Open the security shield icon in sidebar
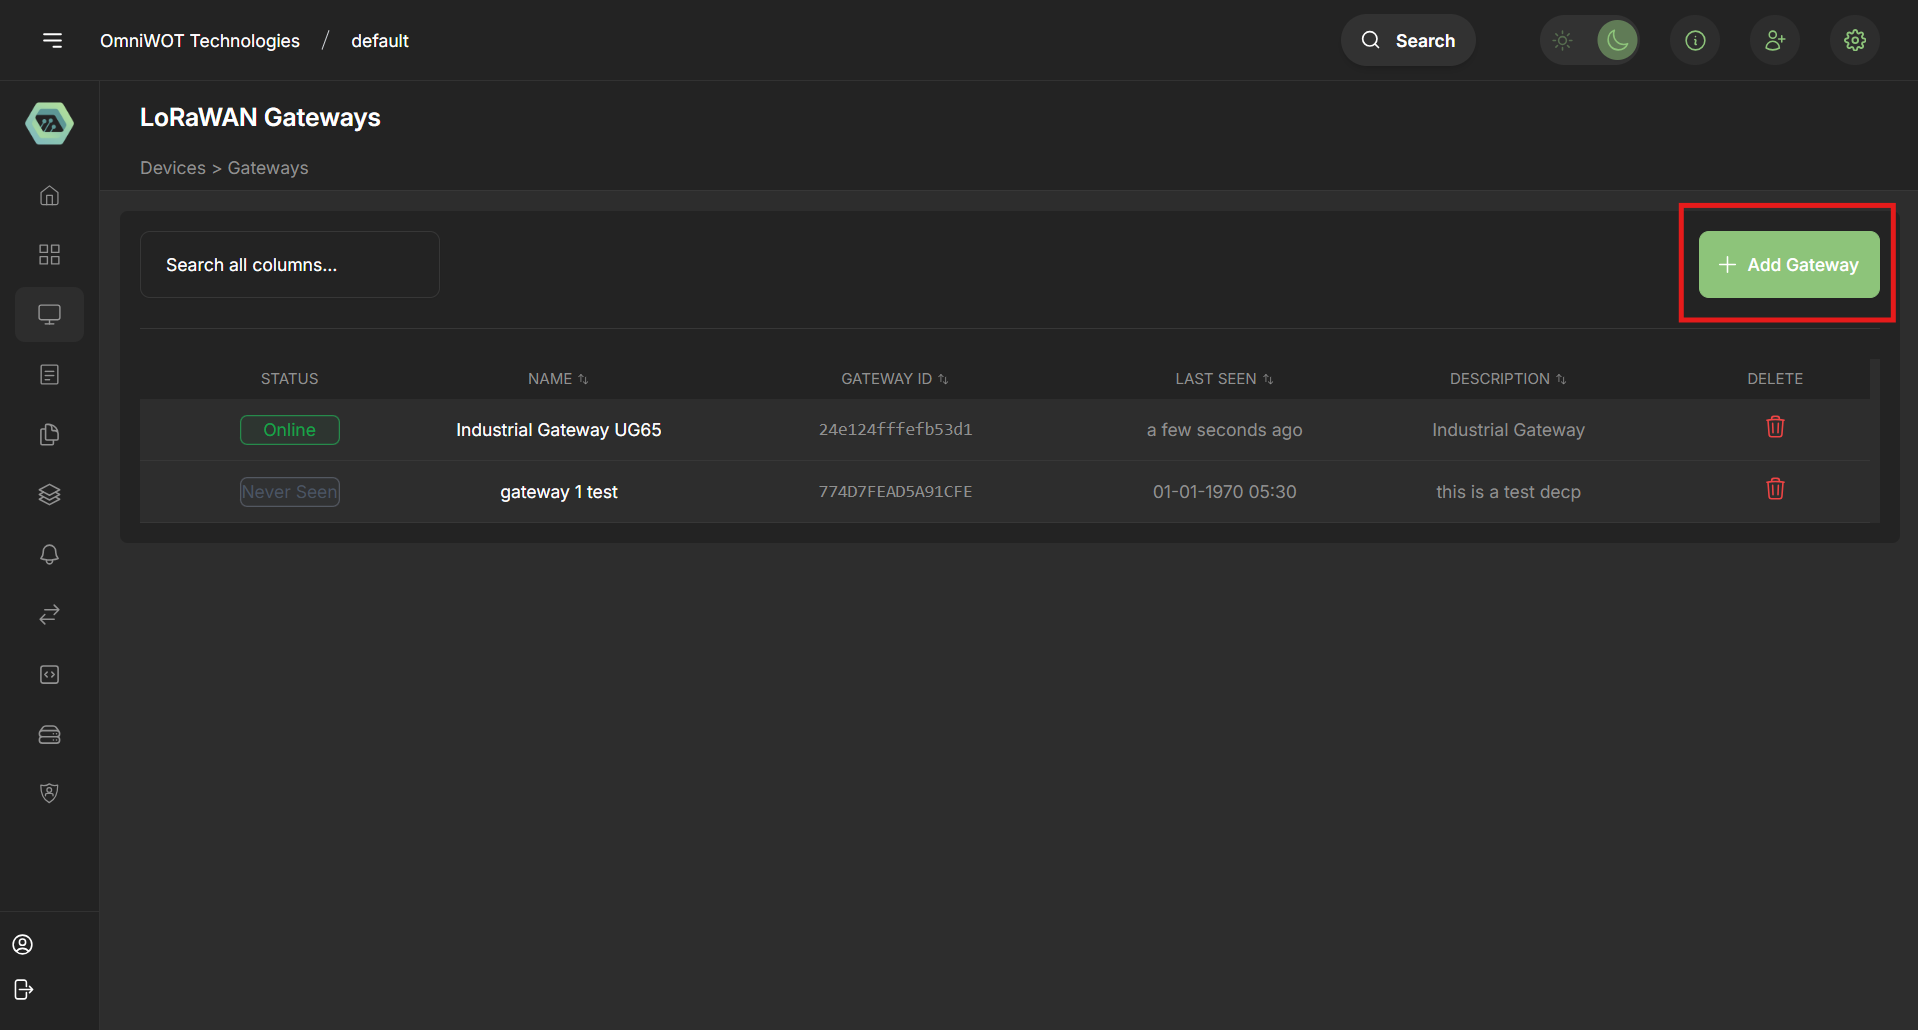 click(x=49, y=792)
